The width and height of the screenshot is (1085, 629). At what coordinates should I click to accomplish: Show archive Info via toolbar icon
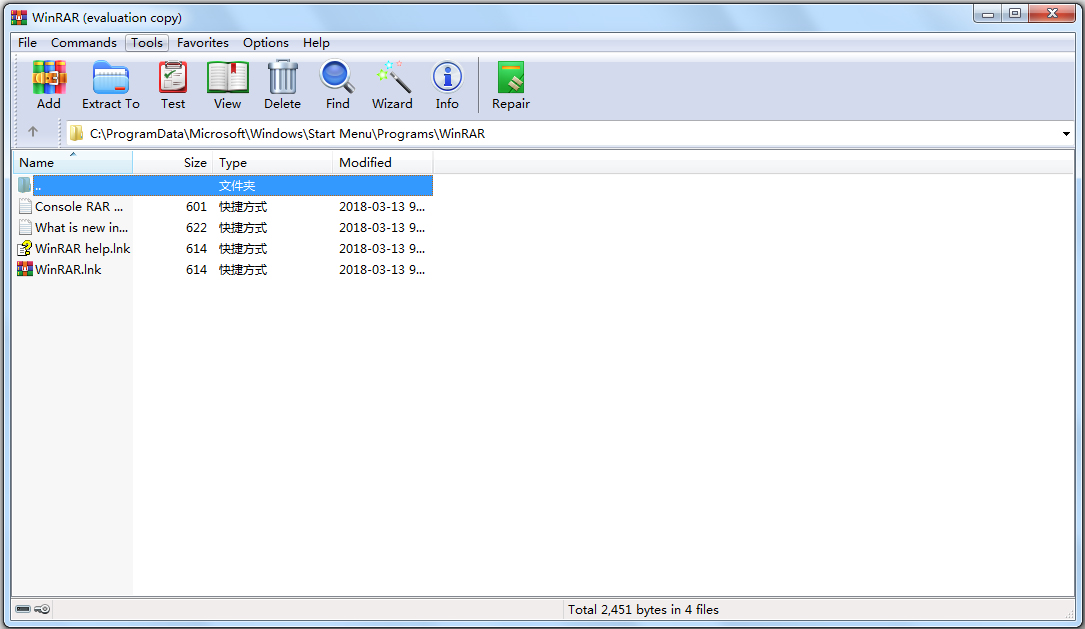click(447, 77)
